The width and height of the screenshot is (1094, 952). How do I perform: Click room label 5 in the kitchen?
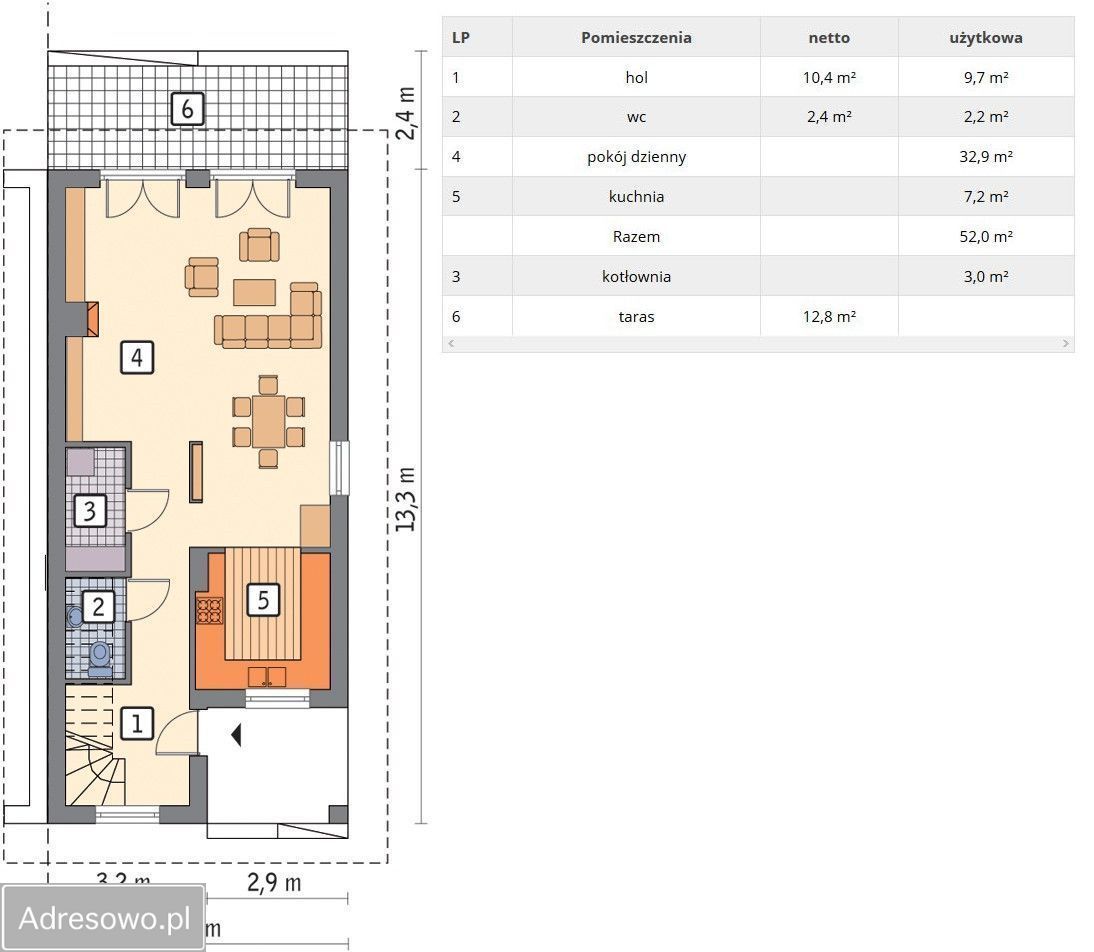tap(263, 600)
